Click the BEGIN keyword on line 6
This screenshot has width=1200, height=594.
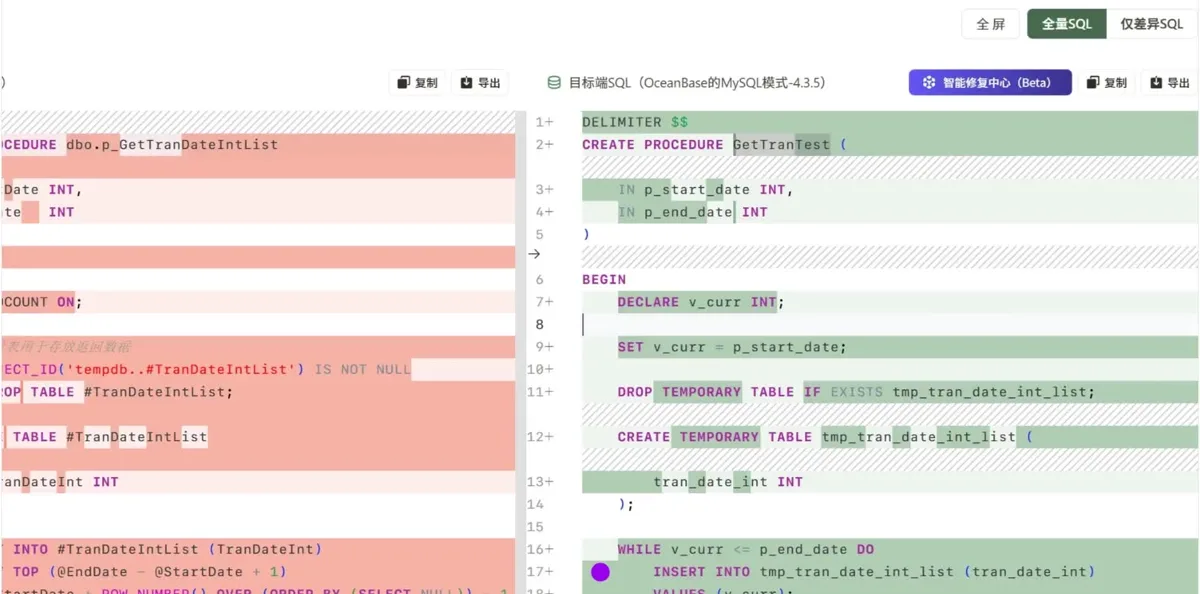click(604, 280)
